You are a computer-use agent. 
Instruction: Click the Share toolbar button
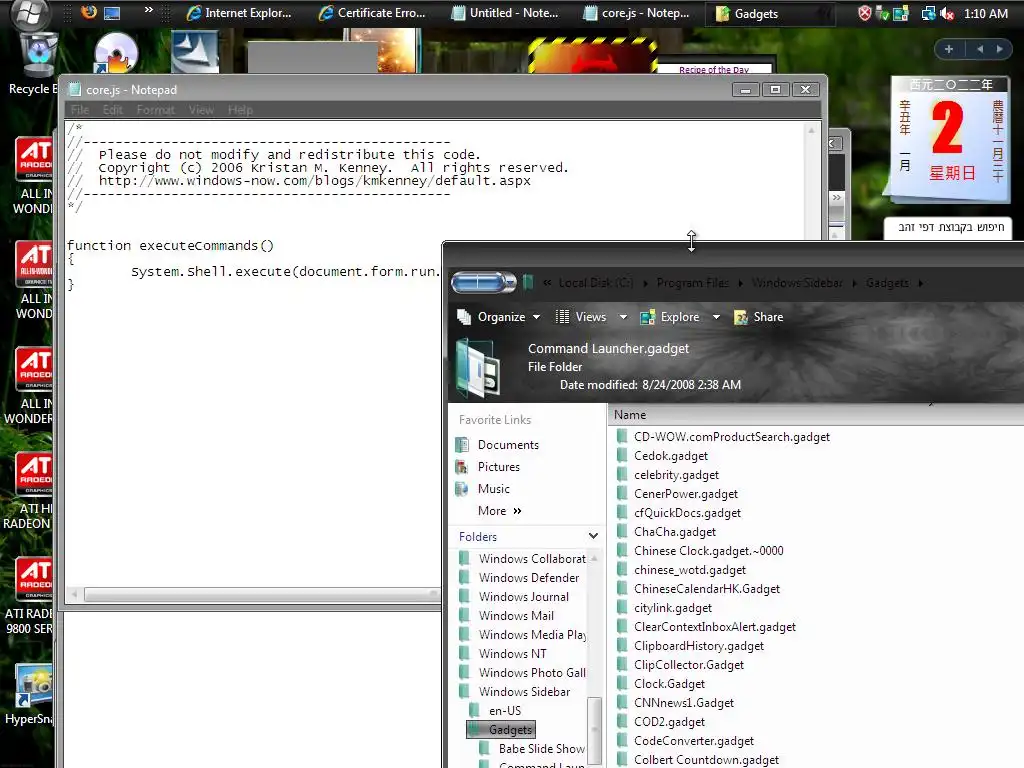[759, 317]
